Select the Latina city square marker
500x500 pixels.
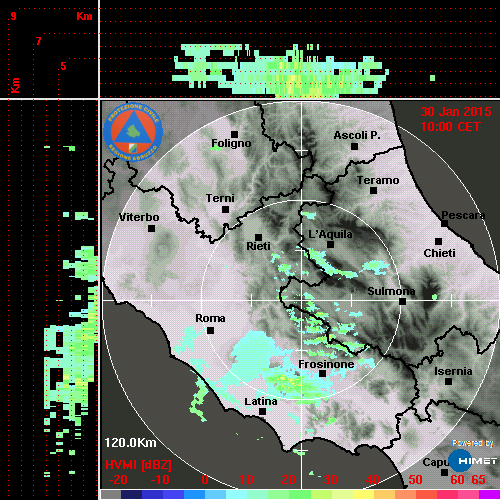coord(262,412)
